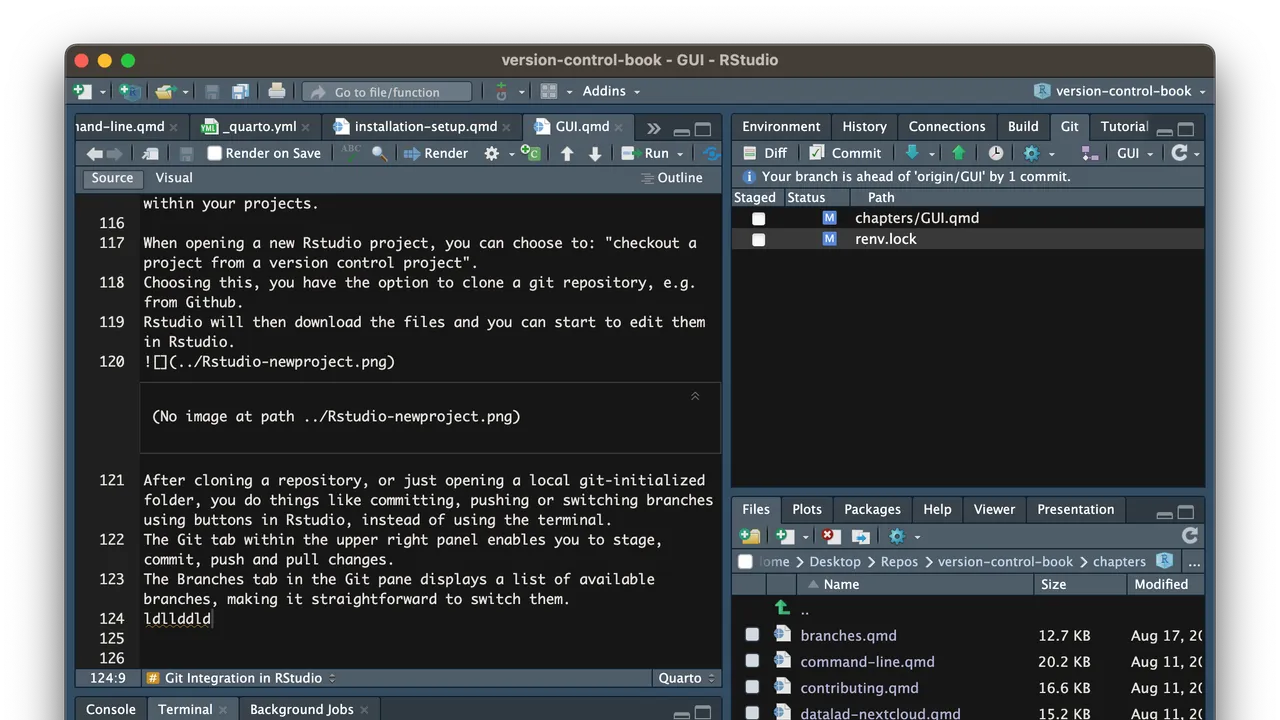Show GUI.qmd in a new window icon
Viewport: 1280px width, 720px height.
(150, 153)
